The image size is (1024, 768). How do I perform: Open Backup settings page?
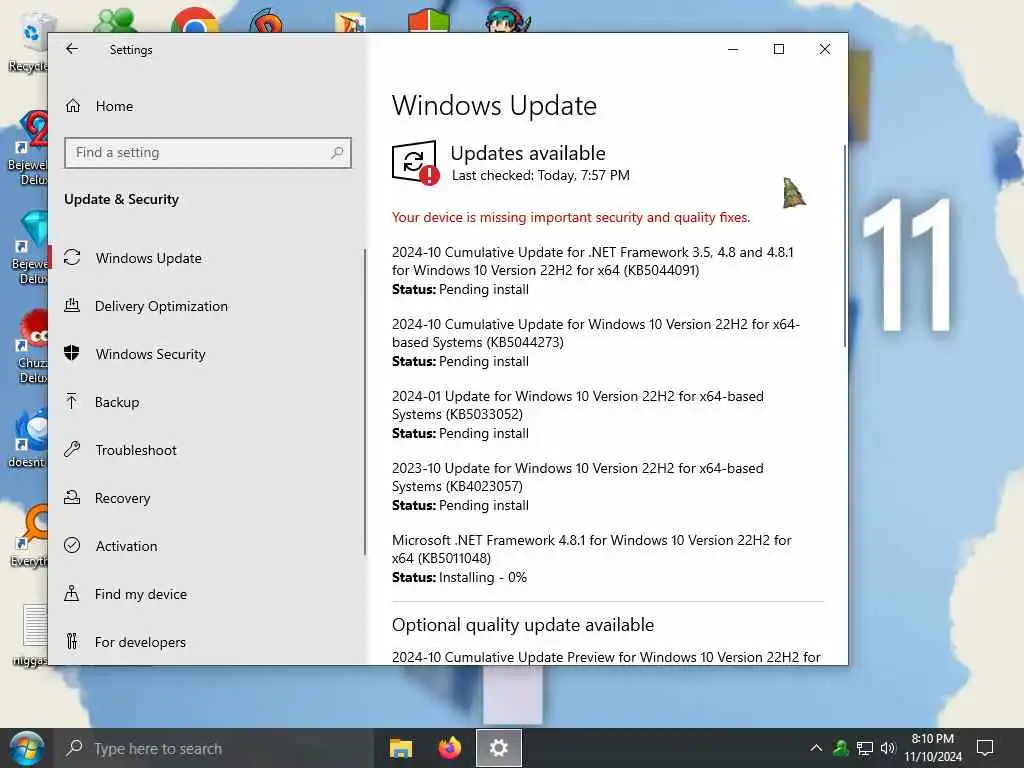pyautogui.click(x=117, y=402)
